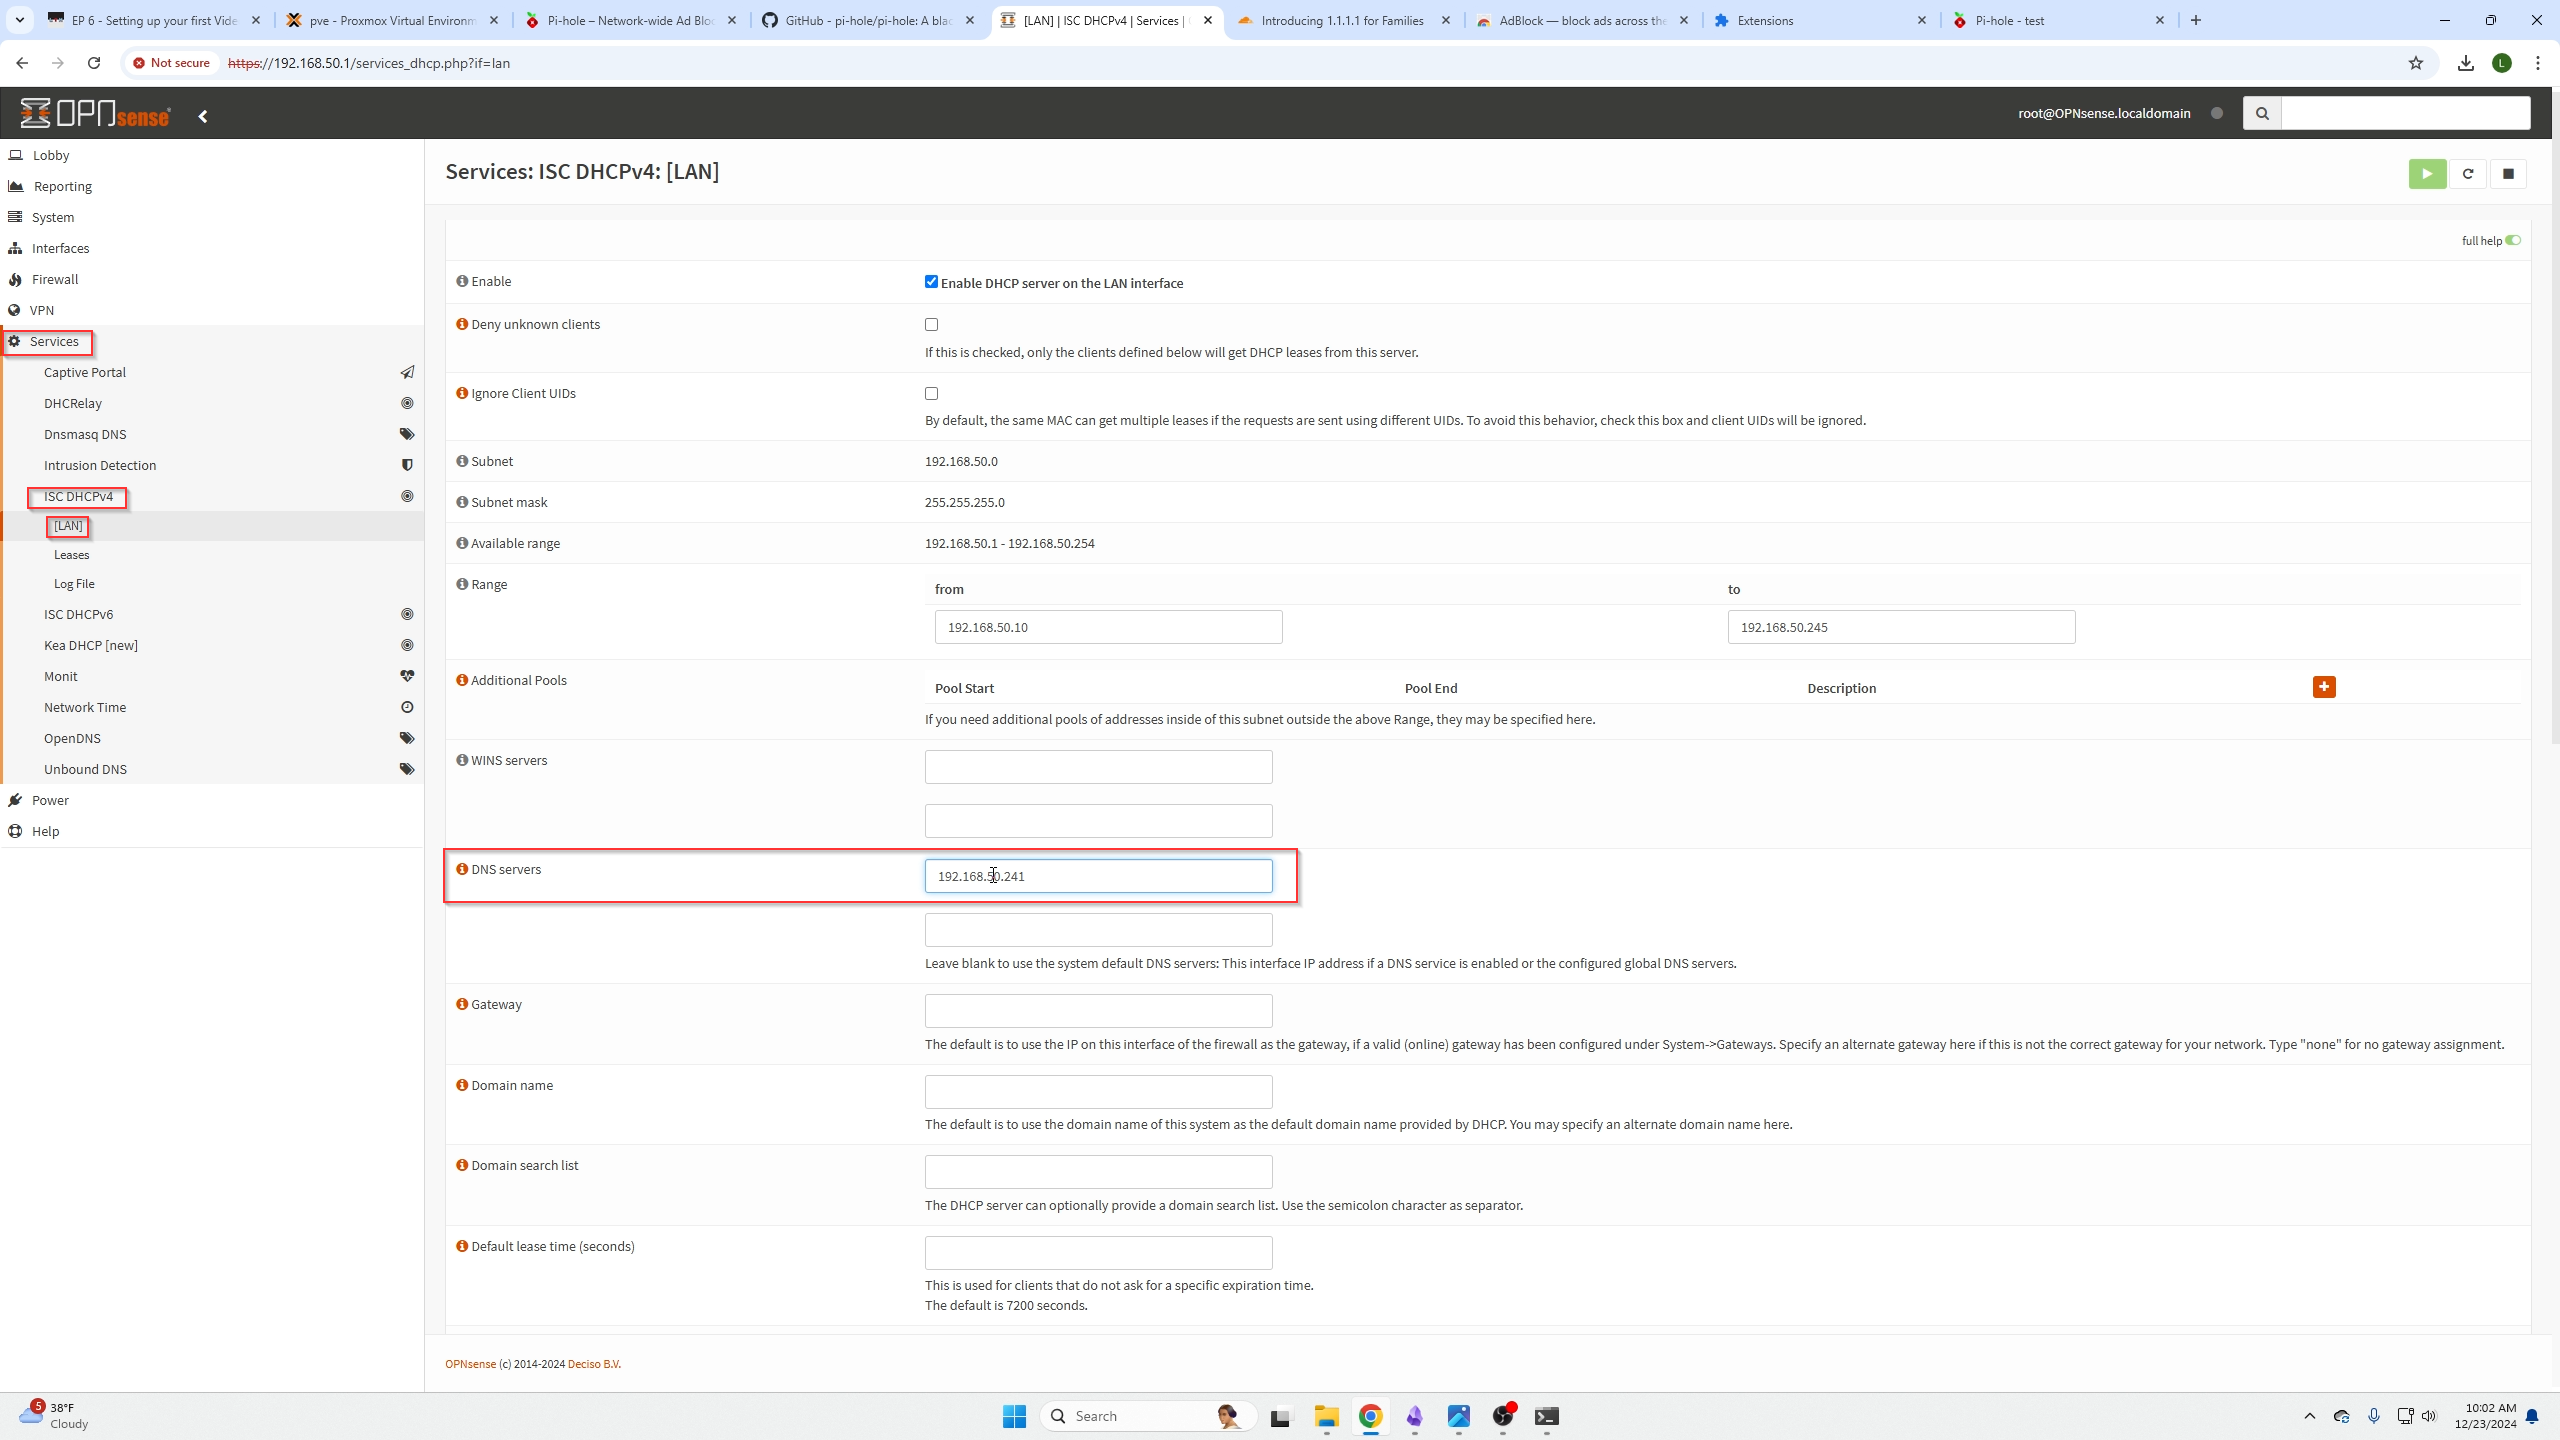
Task: Expand the Firewall menu in the sidebar
Action: pos(55,279)
